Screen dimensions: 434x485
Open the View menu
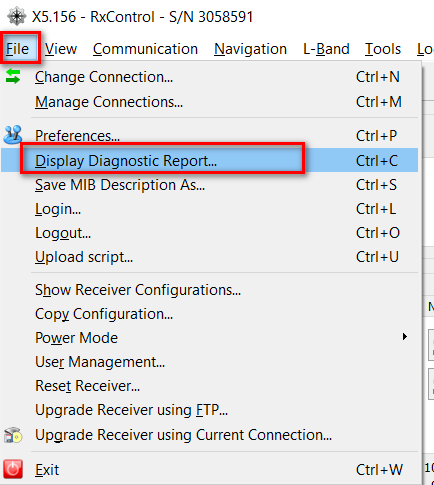(61, 49)
